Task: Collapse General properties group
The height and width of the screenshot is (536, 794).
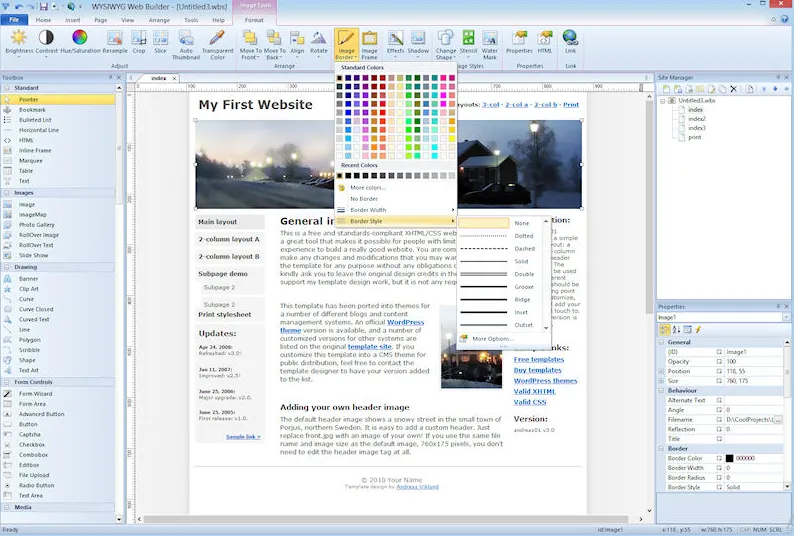Action: (x=662, y=342)
